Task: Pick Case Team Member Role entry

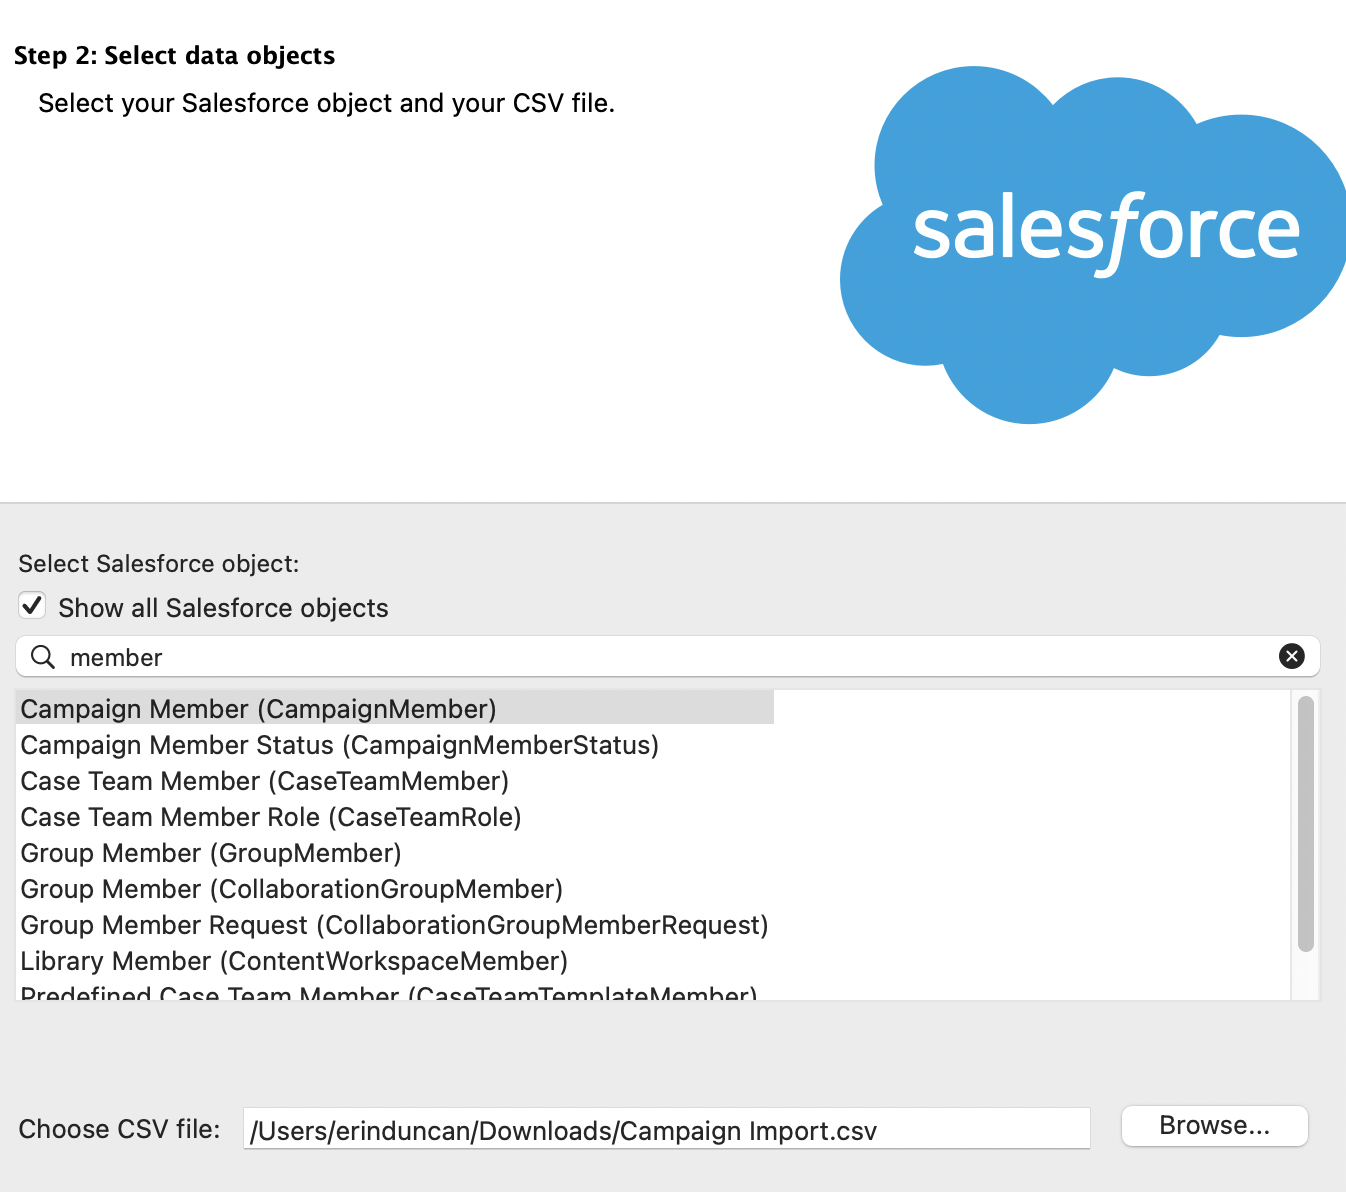Action: tap(270, 817)
